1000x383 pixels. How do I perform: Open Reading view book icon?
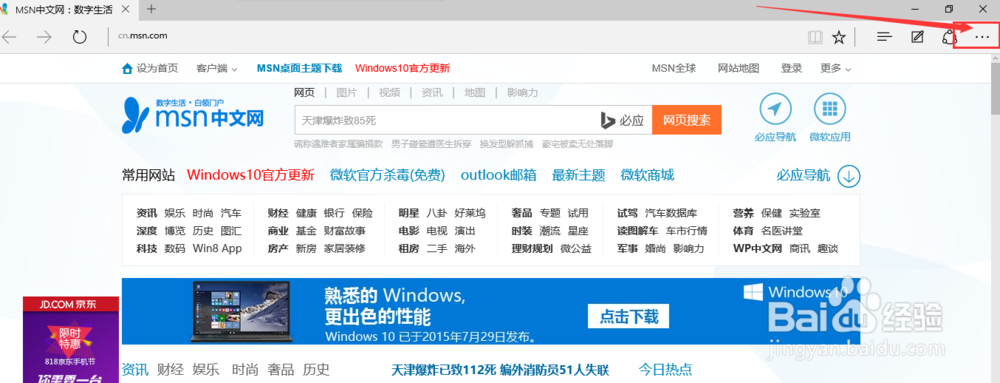click(x=815, y=37)
